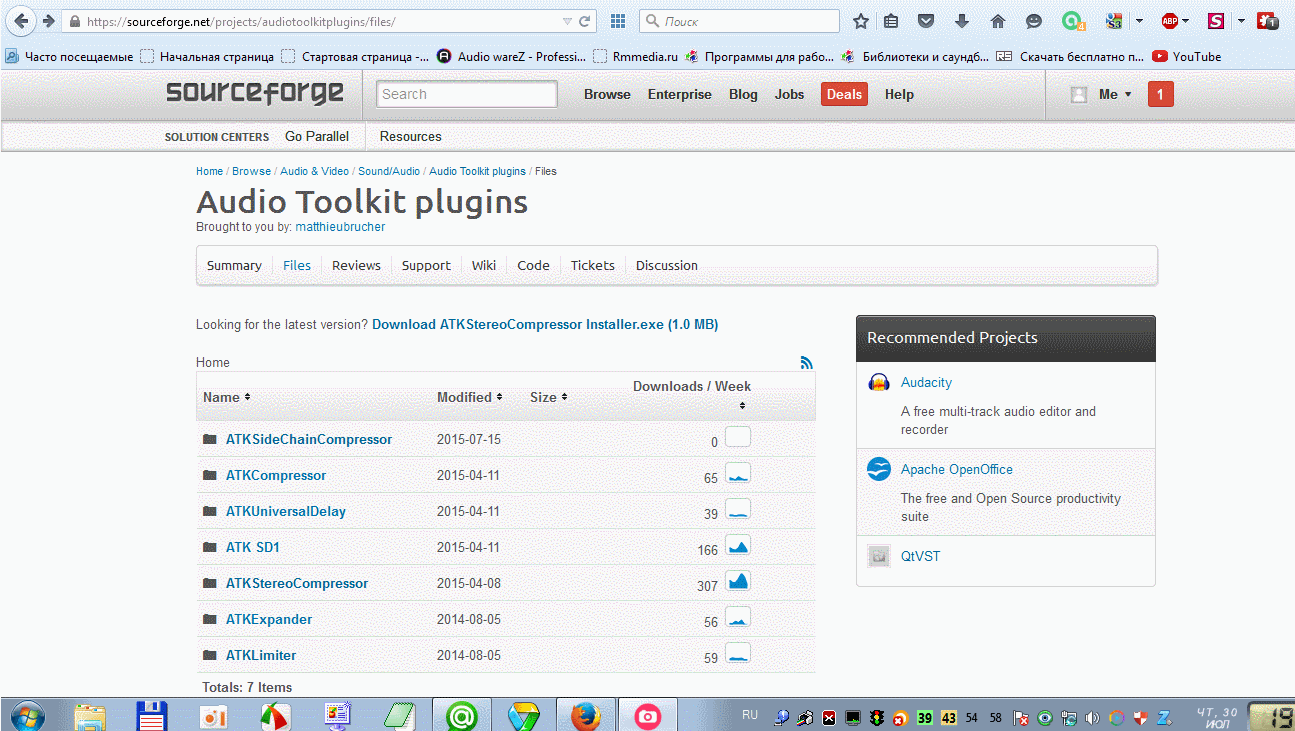Switch keyboard language RU indicator
Screen dimensions: 1295x731
tap(750, 715)
